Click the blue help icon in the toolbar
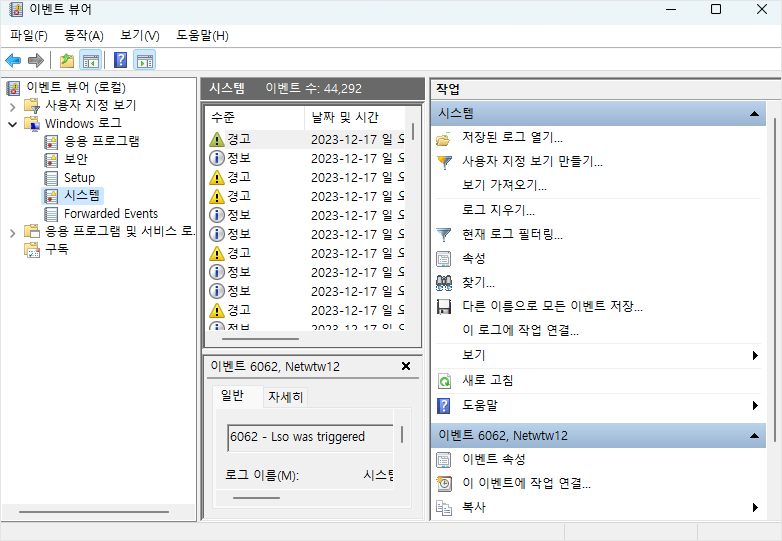Image resolution: width=782 pixels, height=541 pixels. click(x=120, y=61)
